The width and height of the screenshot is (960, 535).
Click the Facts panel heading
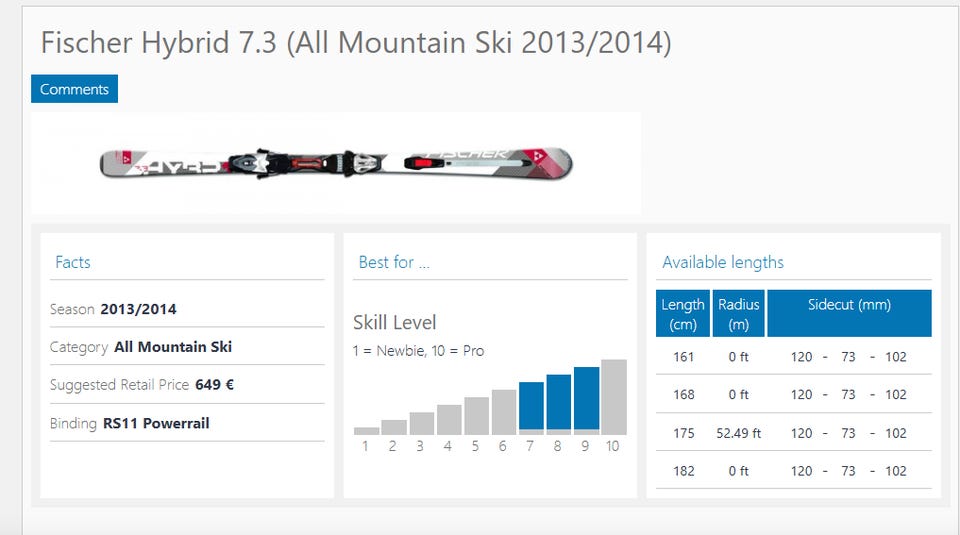[x=73, y=262]
